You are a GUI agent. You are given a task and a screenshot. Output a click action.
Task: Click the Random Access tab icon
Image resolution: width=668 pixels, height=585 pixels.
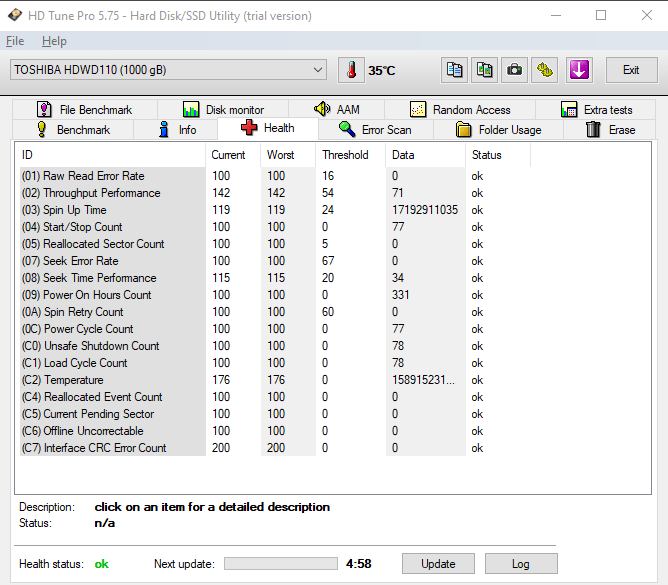[x=418, y=110]
